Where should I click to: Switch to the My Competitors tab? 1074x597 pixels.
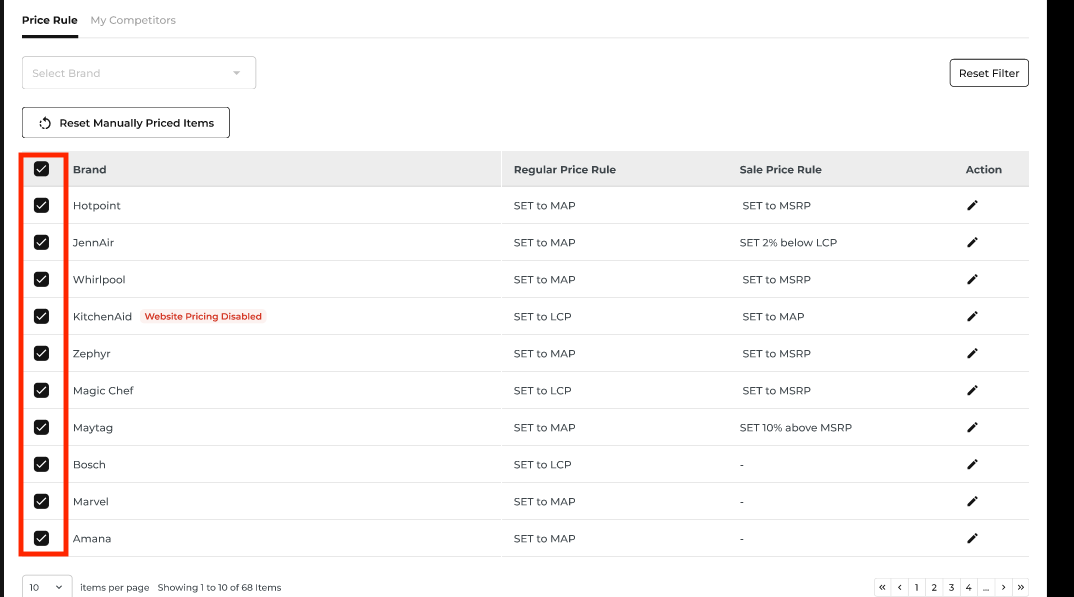tap(133, 21)
